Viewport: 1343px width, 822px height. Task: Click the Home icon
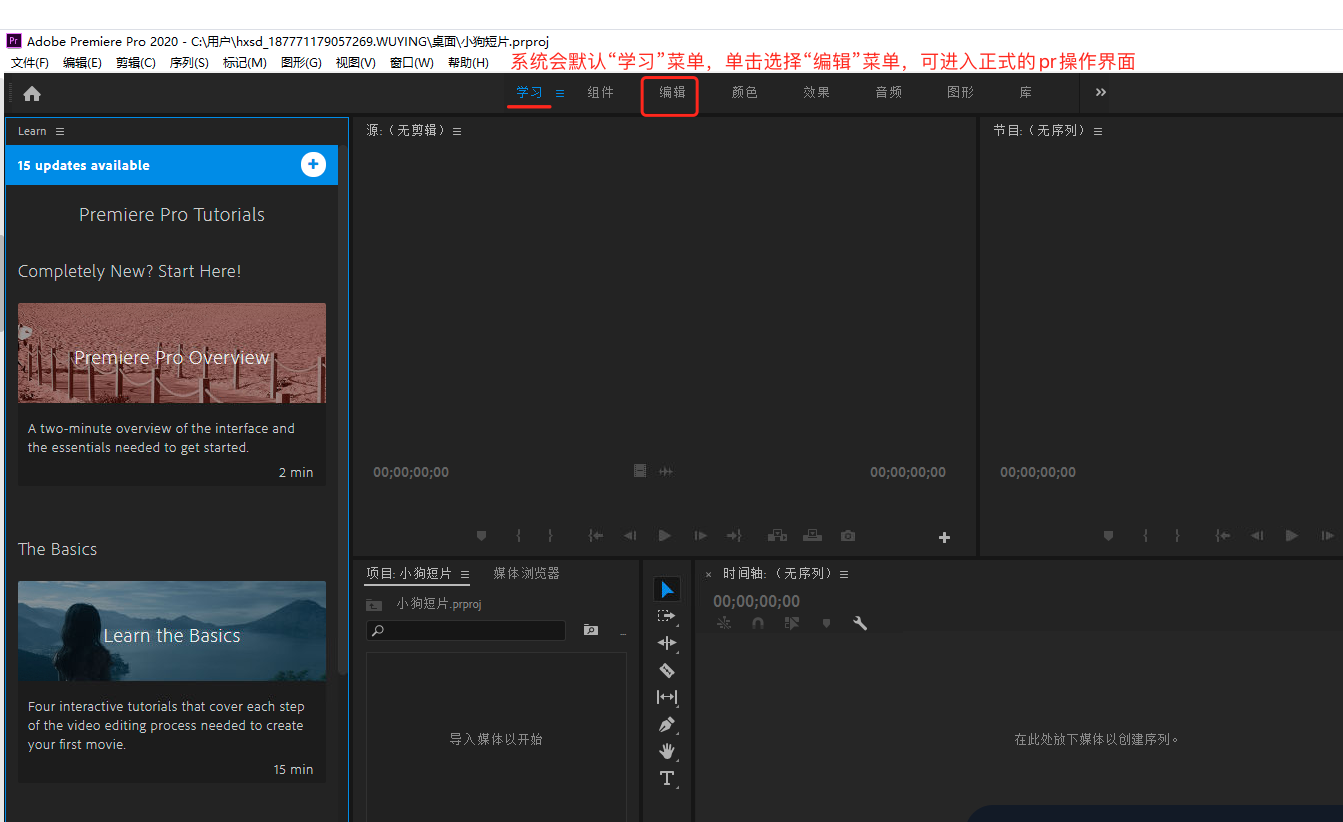click(x=32, y=94)
